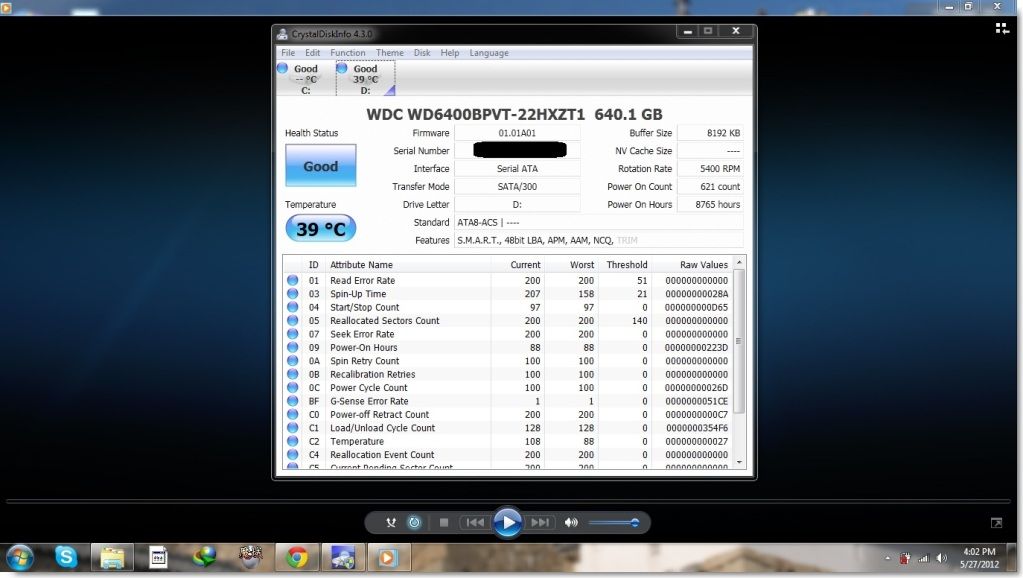Image resolution: width=1023 pixels, height=578 pixels.
Task: Skip to the previous track
Action: point(475,522)
